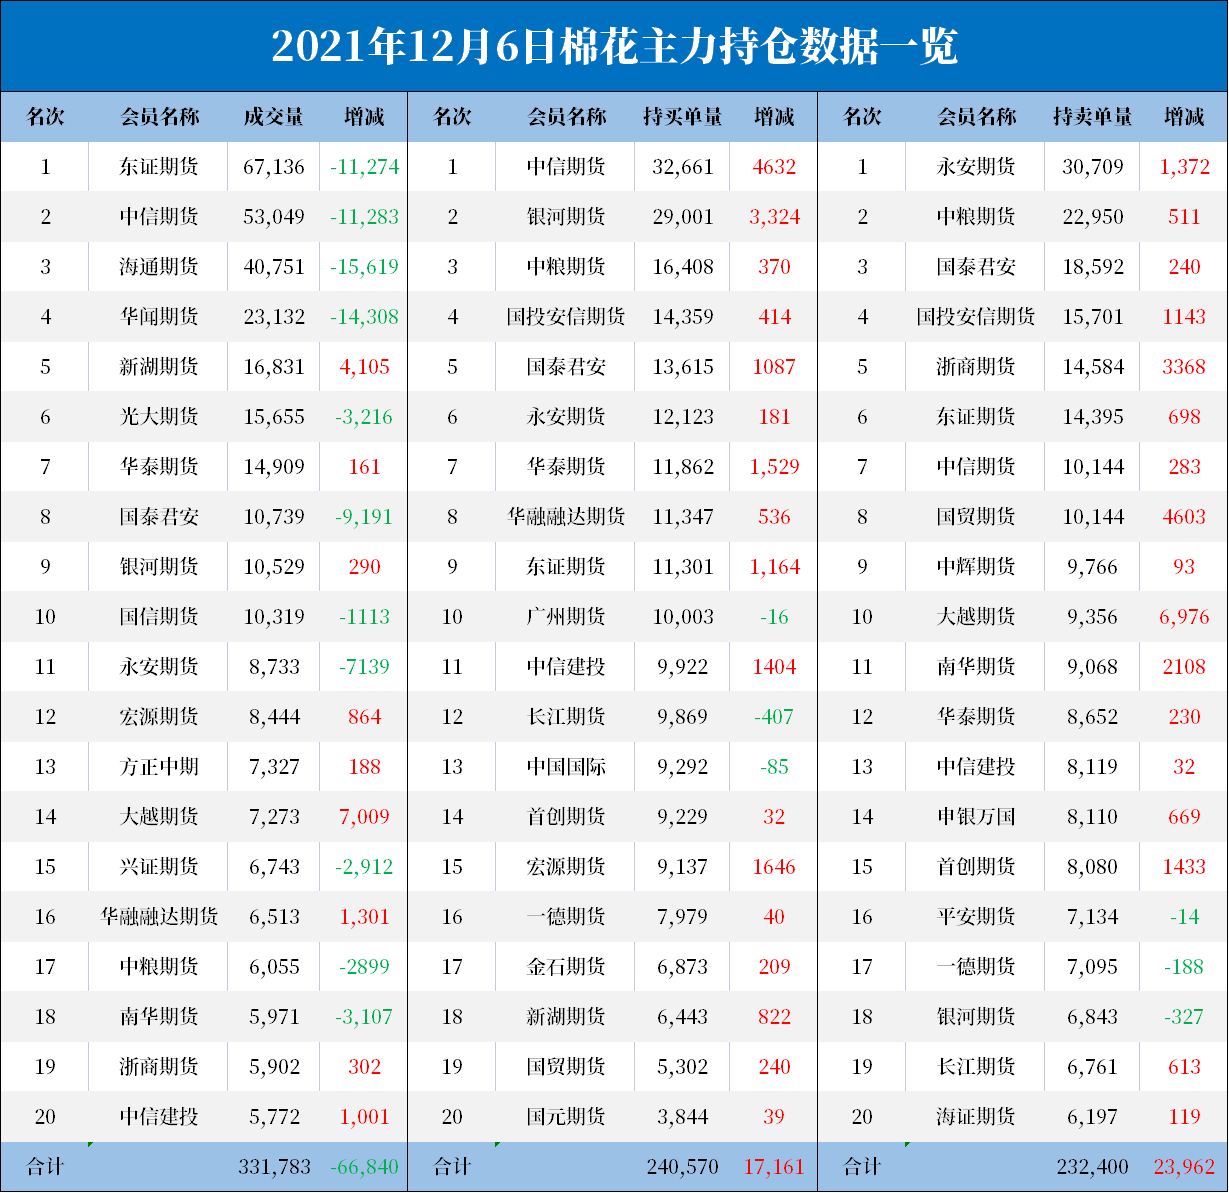Select the red value 4632
The image size is (1229, 1193).
click(x=774, y=167)
